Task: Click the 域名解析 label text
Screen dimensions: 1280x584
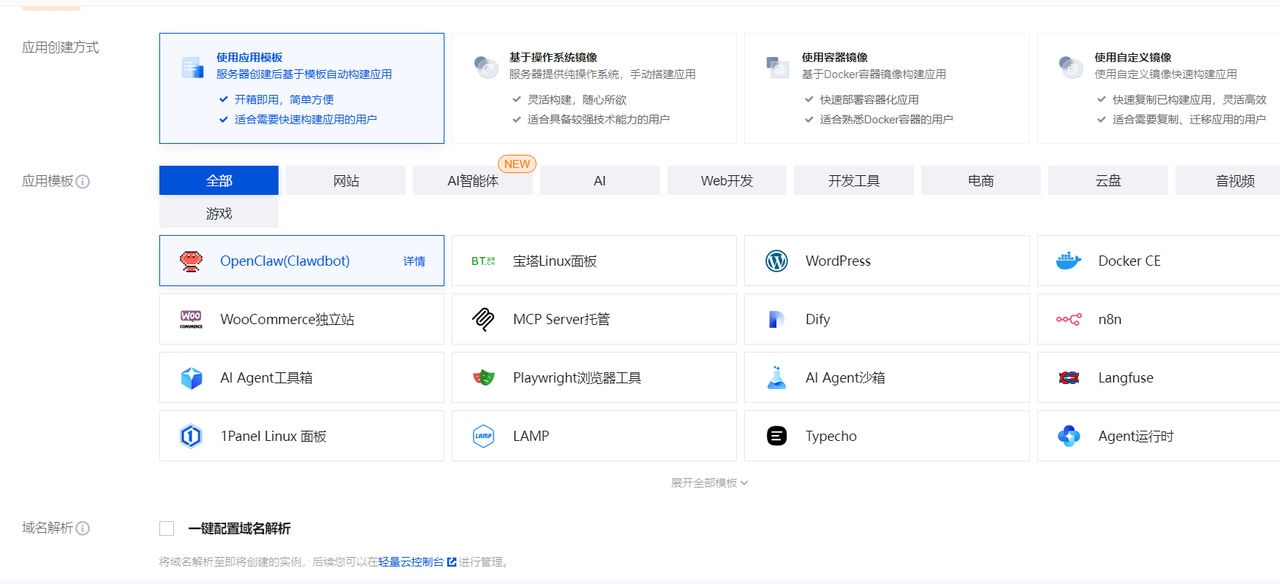Action: [48, 529]
